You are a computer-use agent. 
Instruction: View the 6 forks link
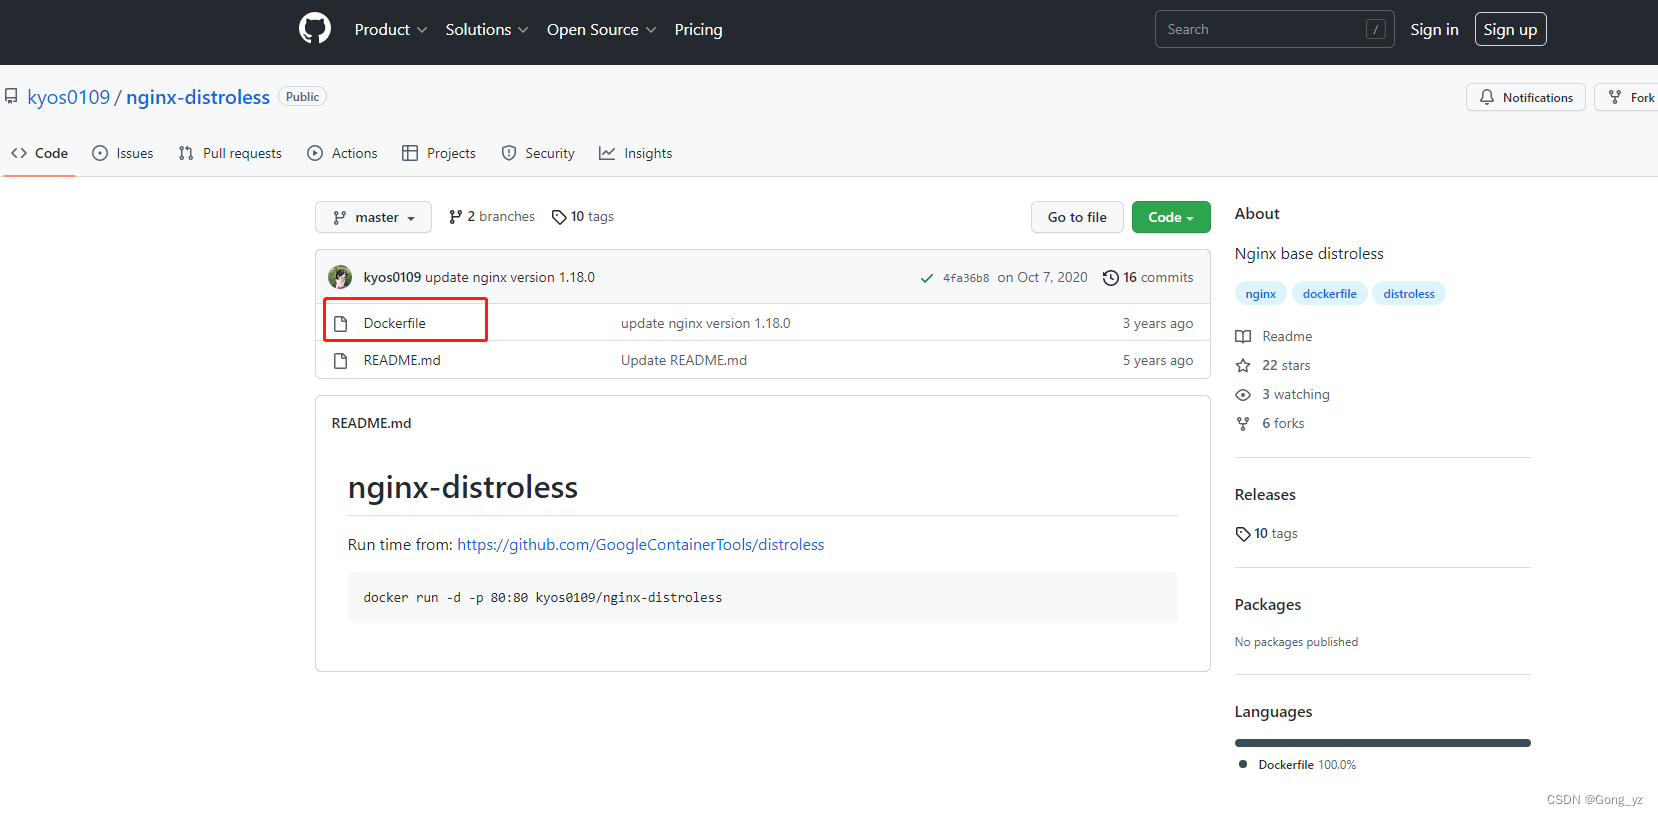[1270, 423]
